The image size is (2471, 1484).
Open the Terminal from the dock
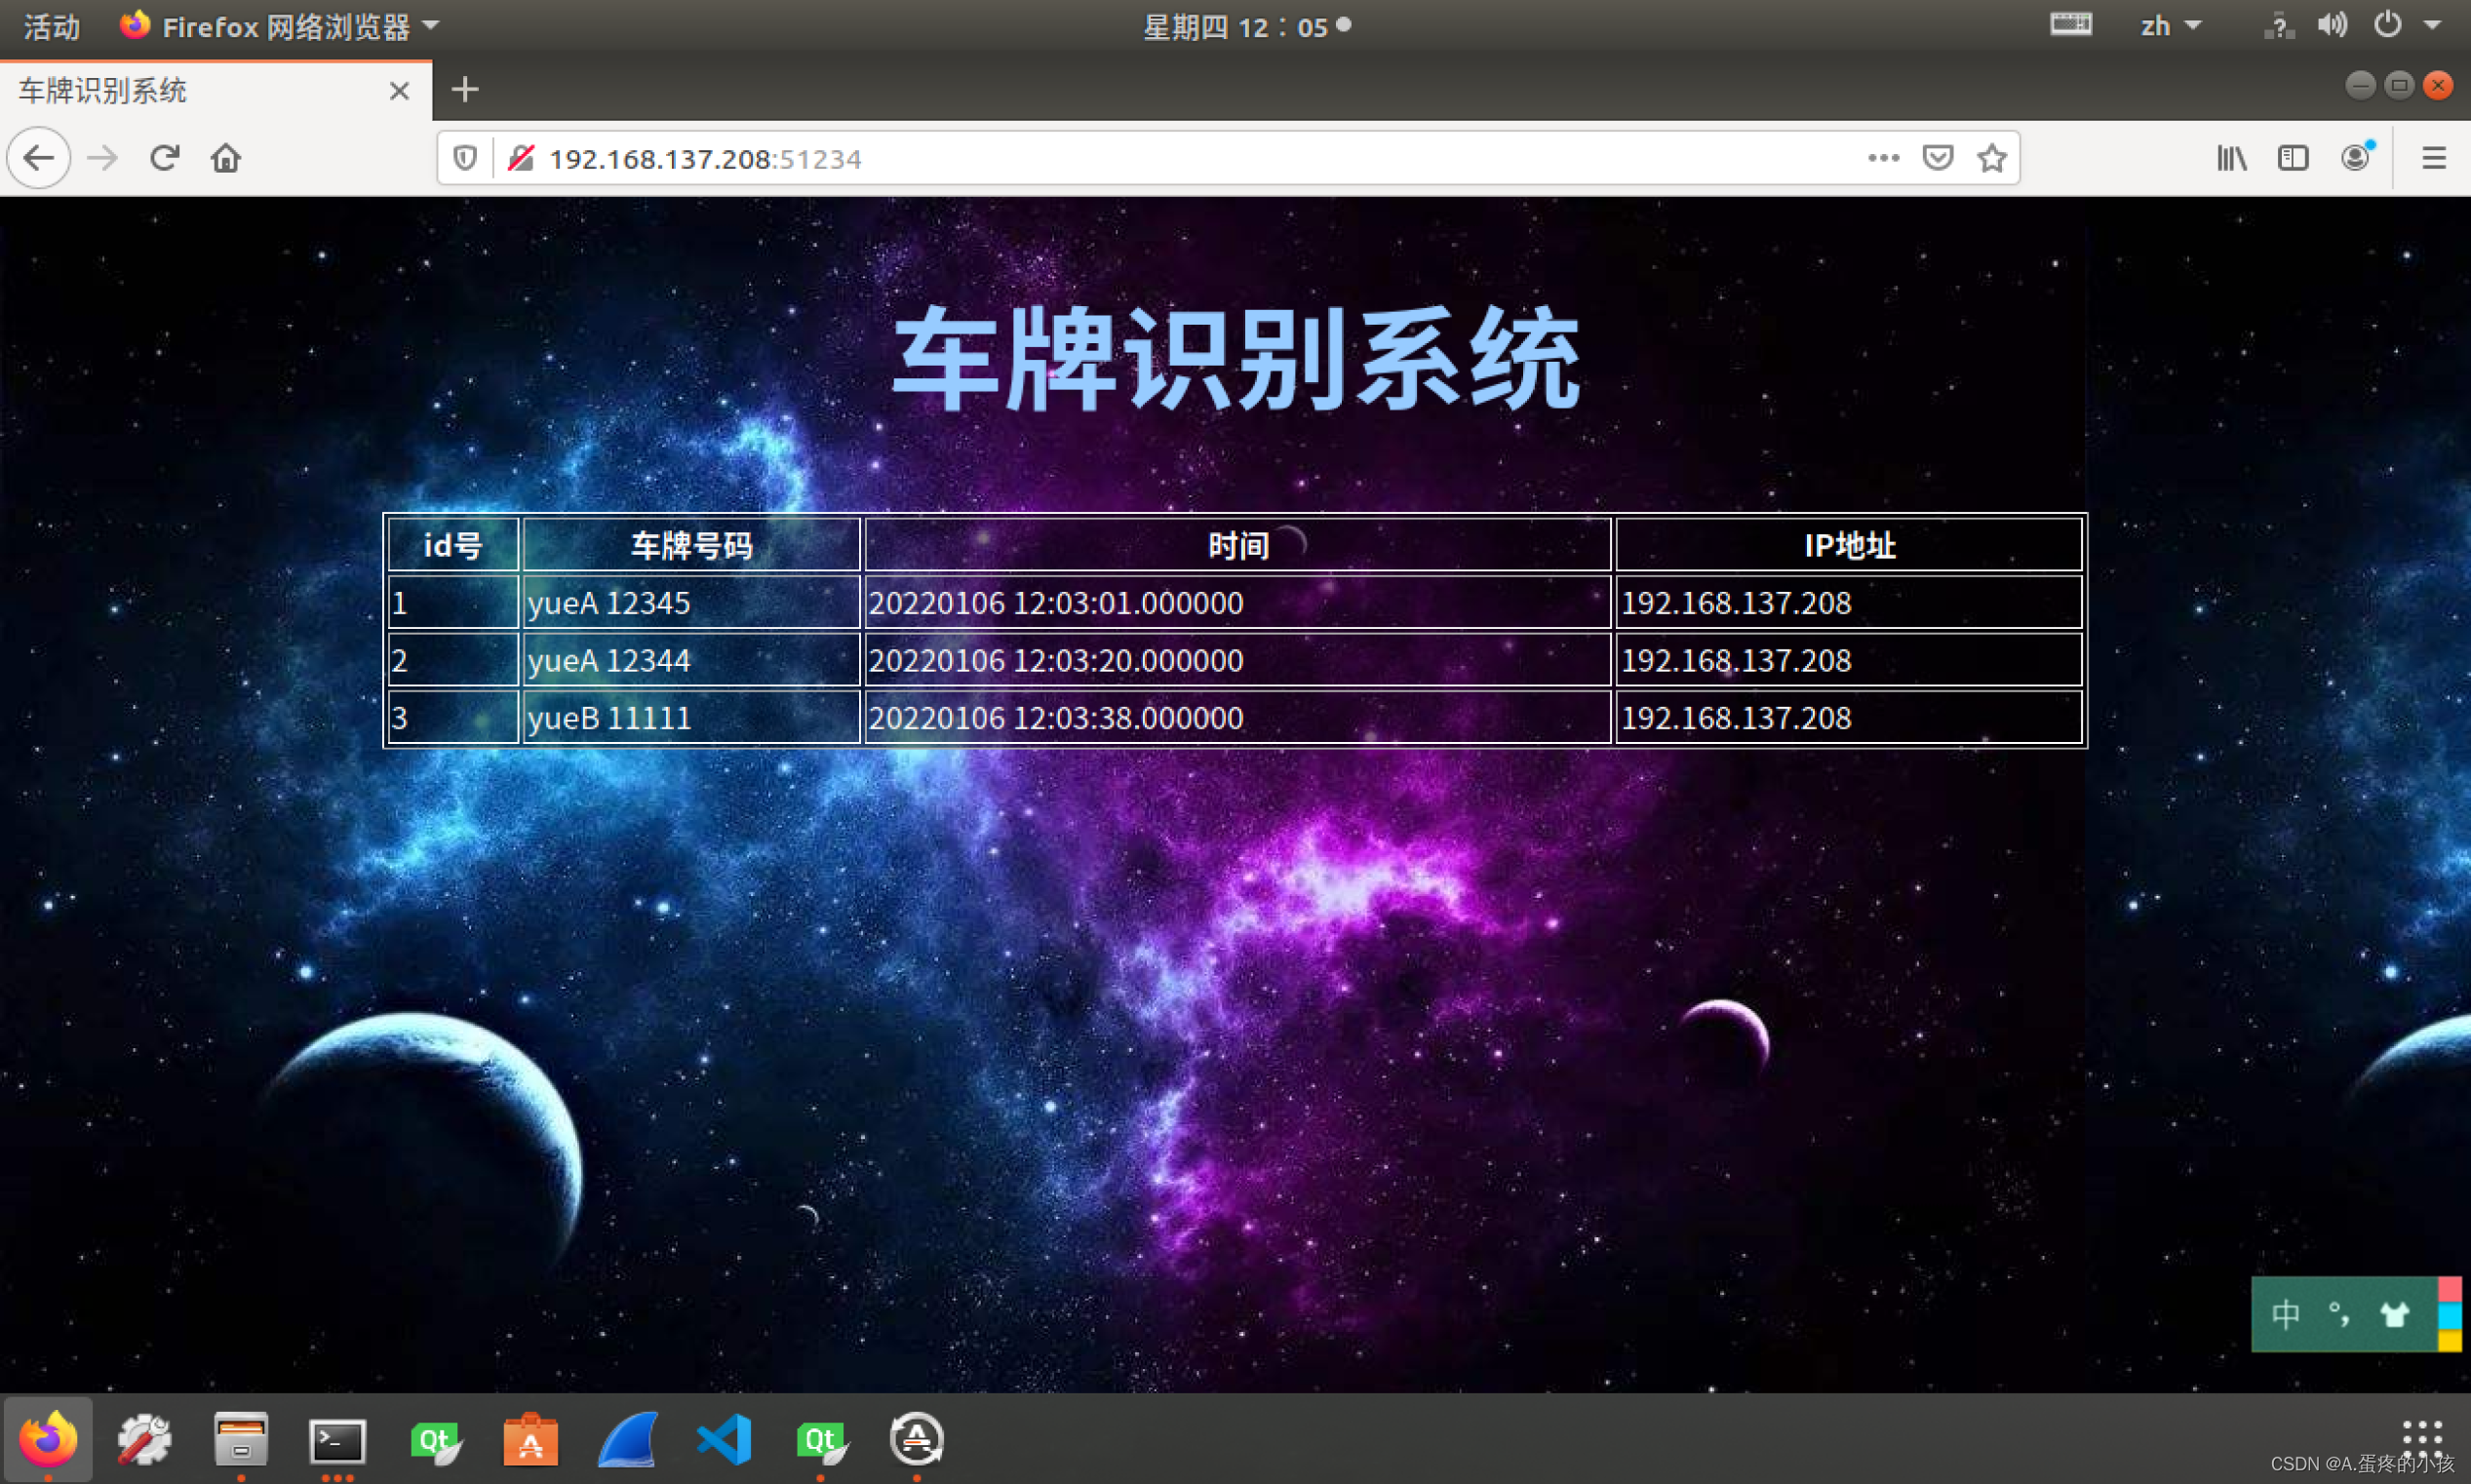click(337, 1440)
